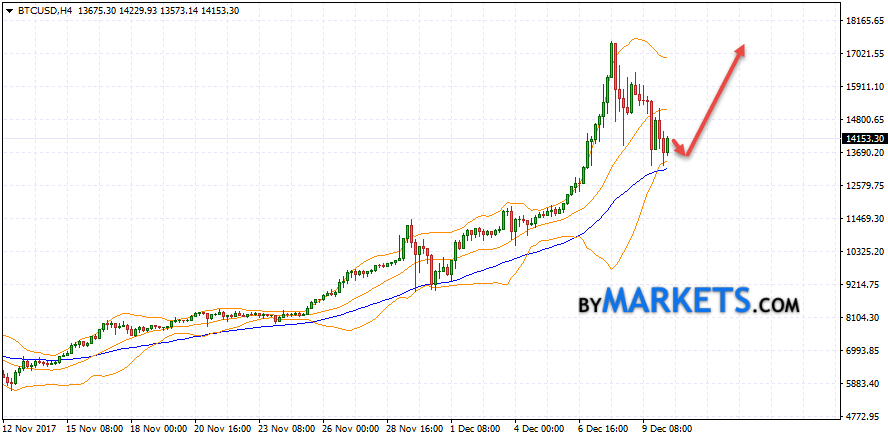Select the 20 Nov 16:00 time label
This screenshot has width=888, height=440.
click(x=224, y=428)
